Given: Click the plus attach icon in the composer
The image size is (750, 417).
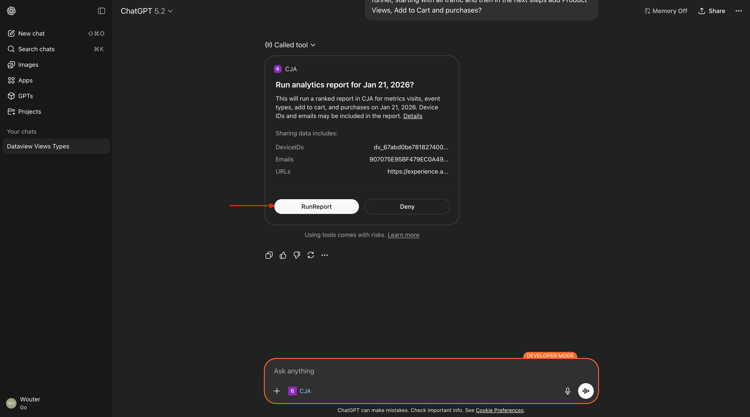Looking at the screenshot, I should click(276, 391).
